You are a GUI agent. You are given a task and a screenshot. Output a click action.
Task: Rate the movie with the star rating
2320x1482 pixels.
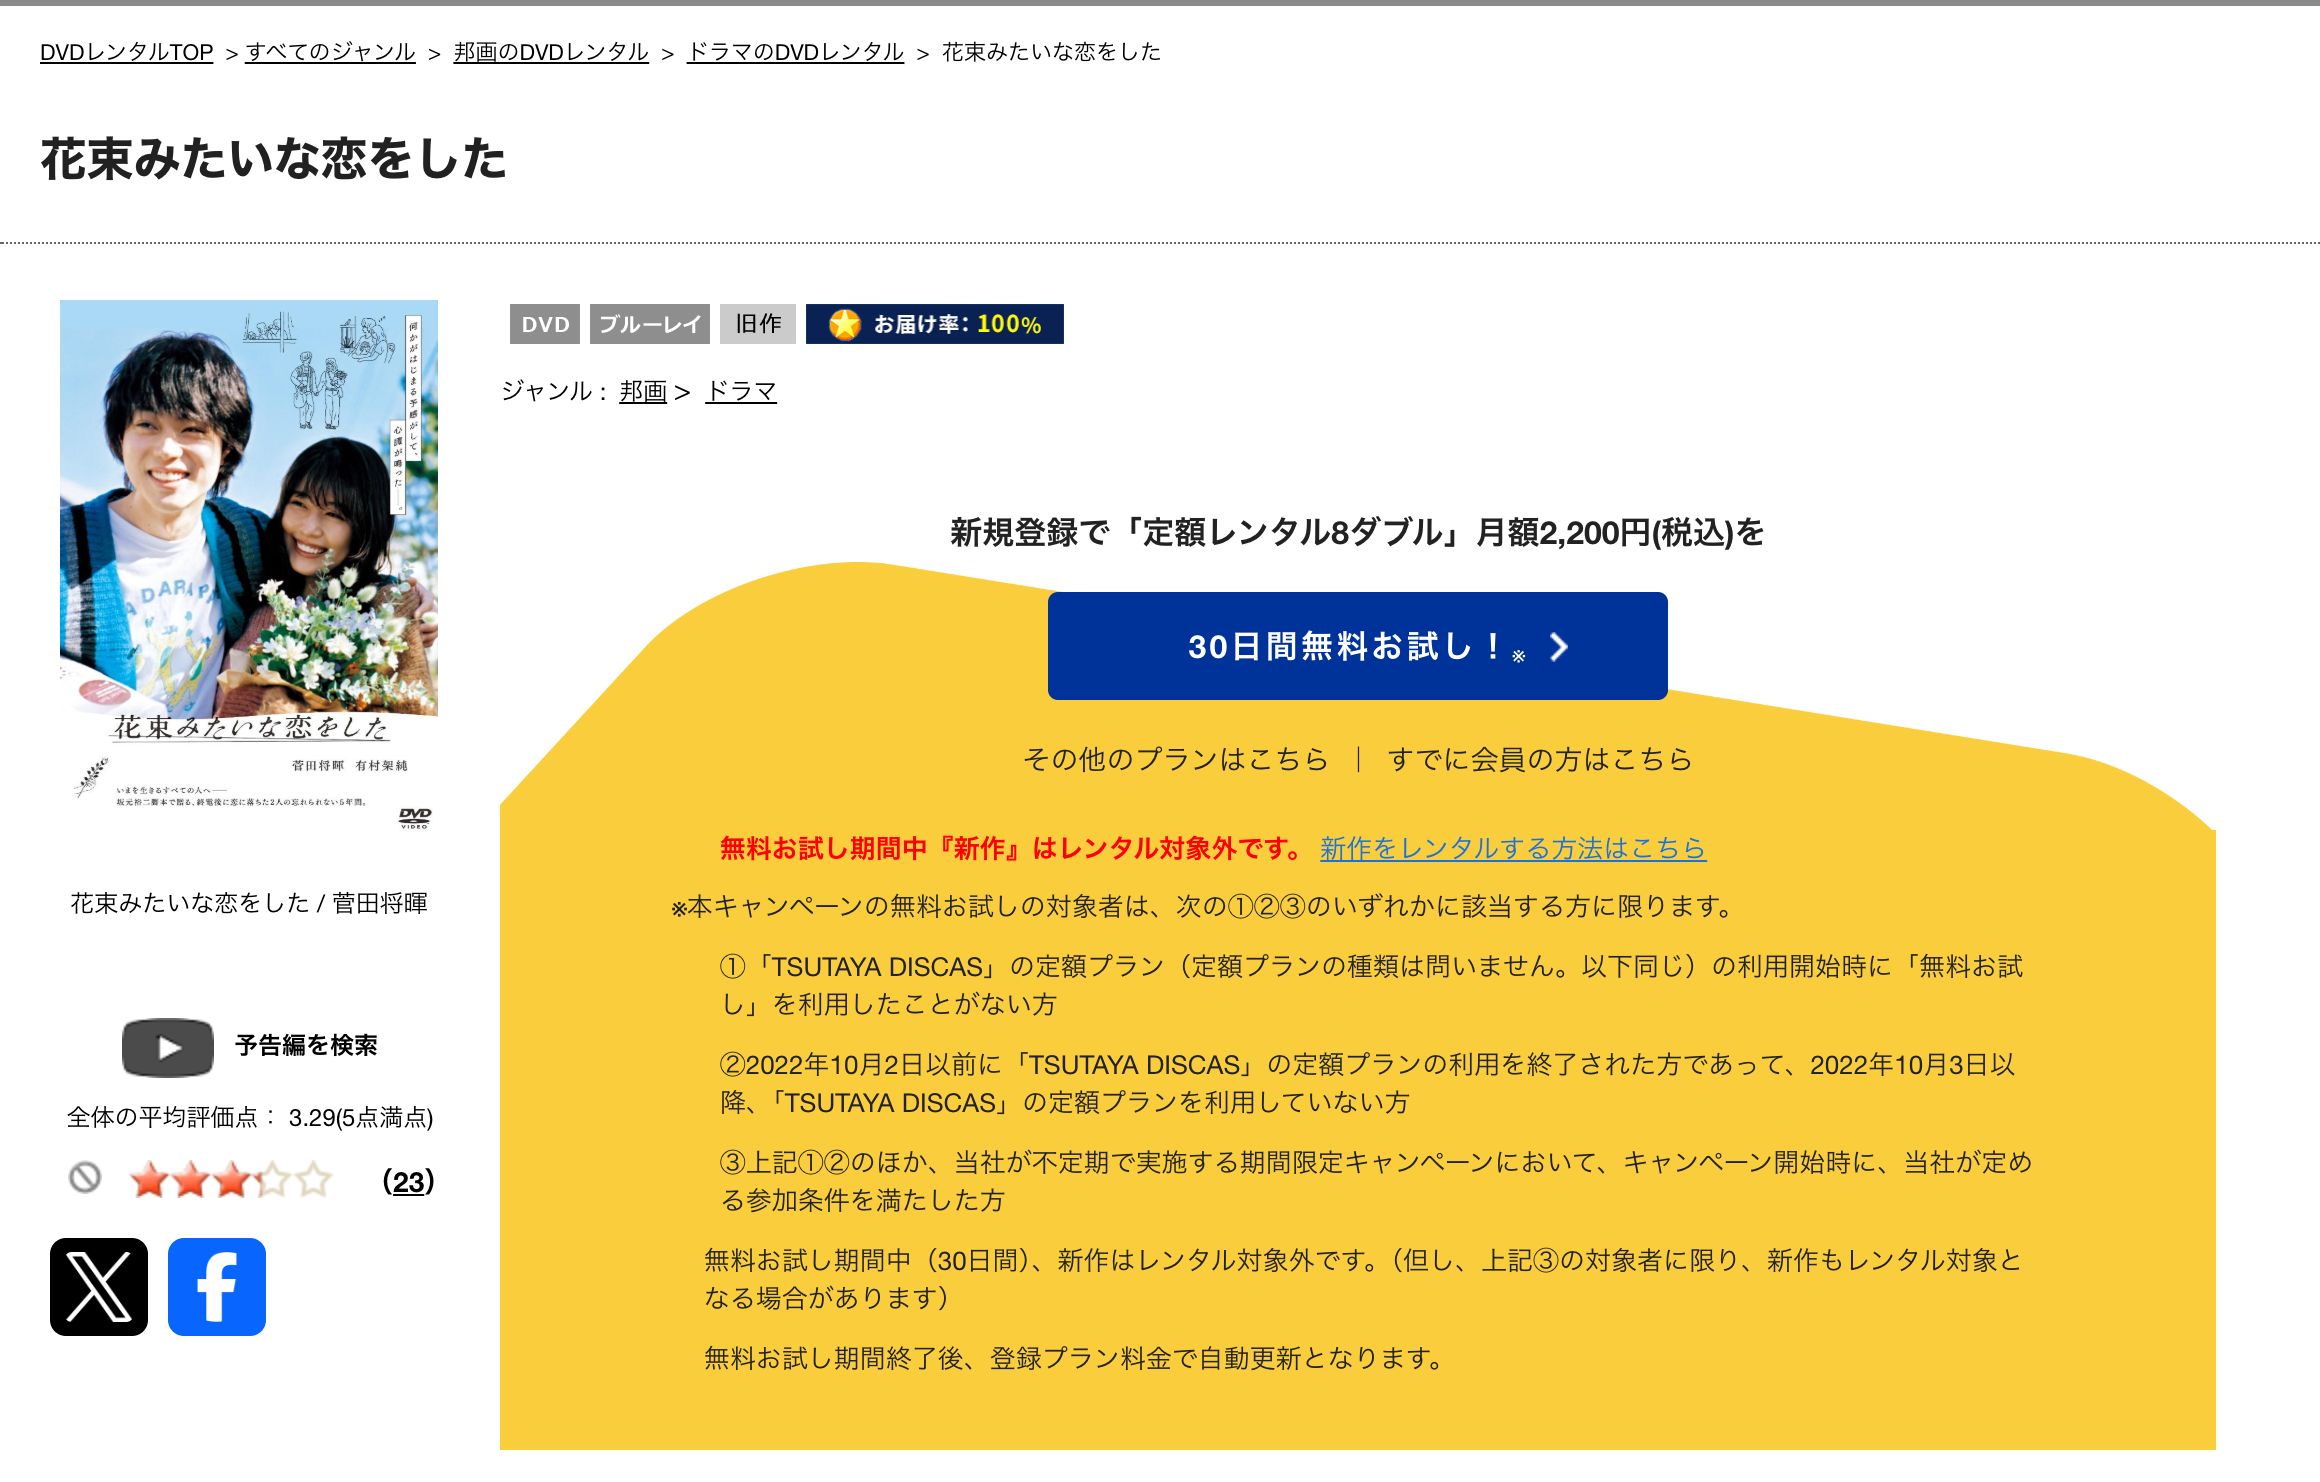tap(231, 1180)
